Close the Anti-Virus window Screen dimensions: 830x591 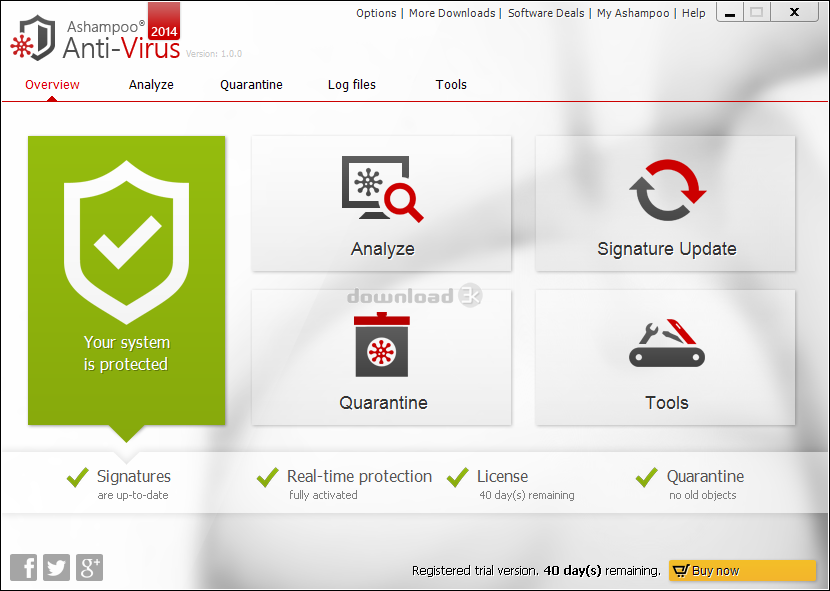(x=794, y=12)
